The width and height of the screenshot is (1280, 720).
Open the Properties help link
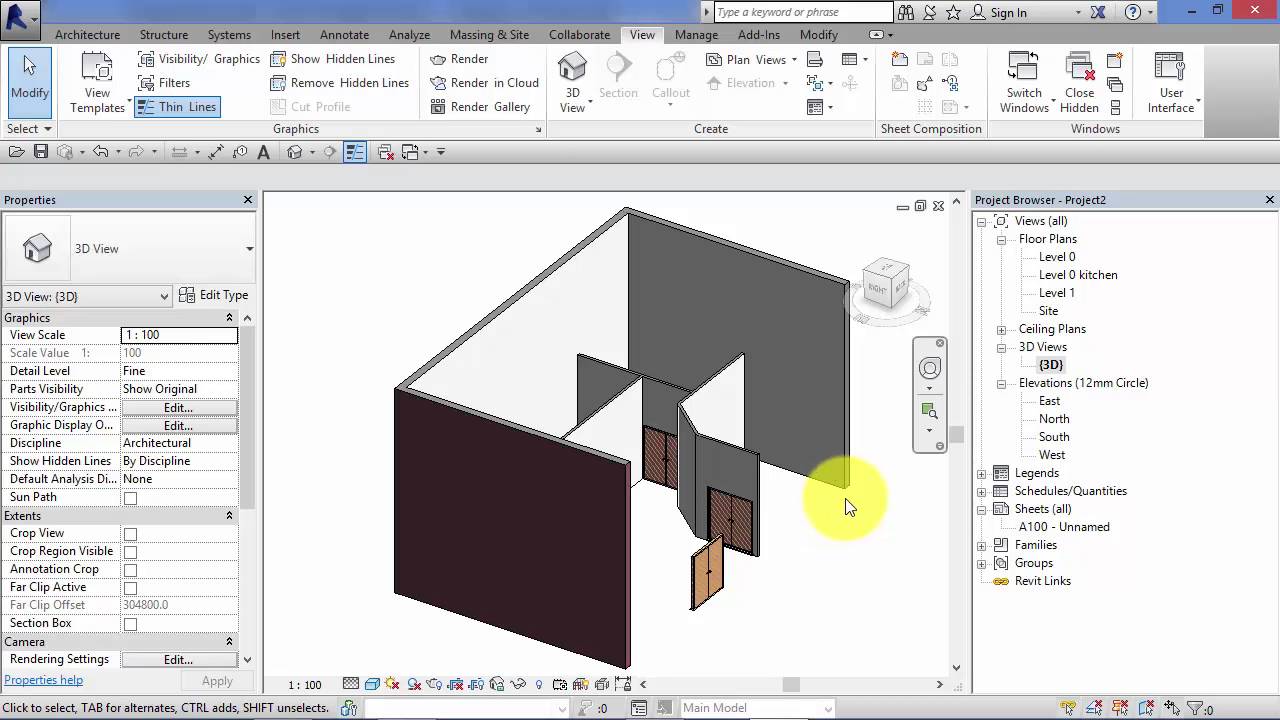coord(43,680)
